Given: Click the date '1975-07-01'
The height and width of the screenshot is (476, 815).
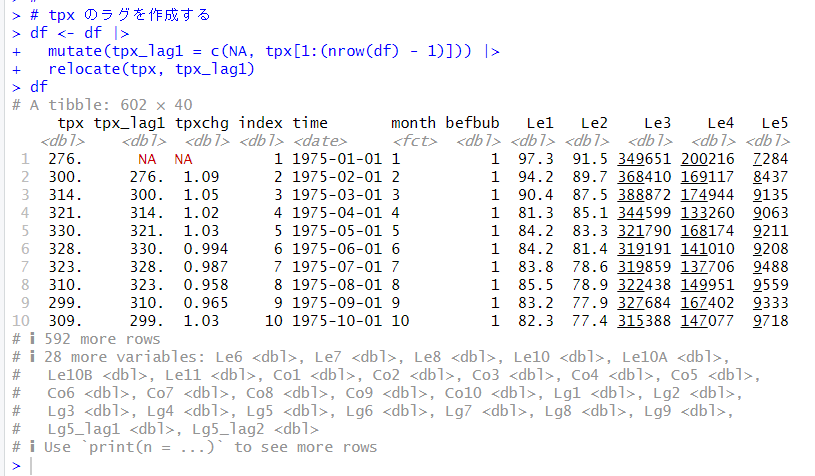Looking at the screenshot, I should tap(337, 267).
